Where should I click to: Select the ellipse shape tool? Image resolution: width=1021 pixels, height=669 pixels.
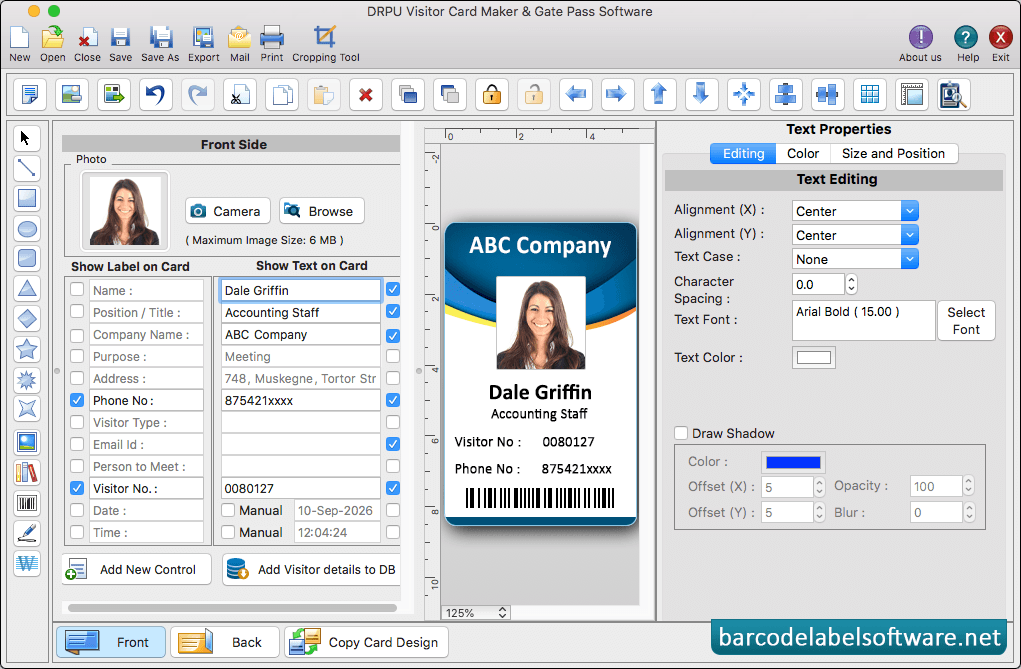coord(26,229)
